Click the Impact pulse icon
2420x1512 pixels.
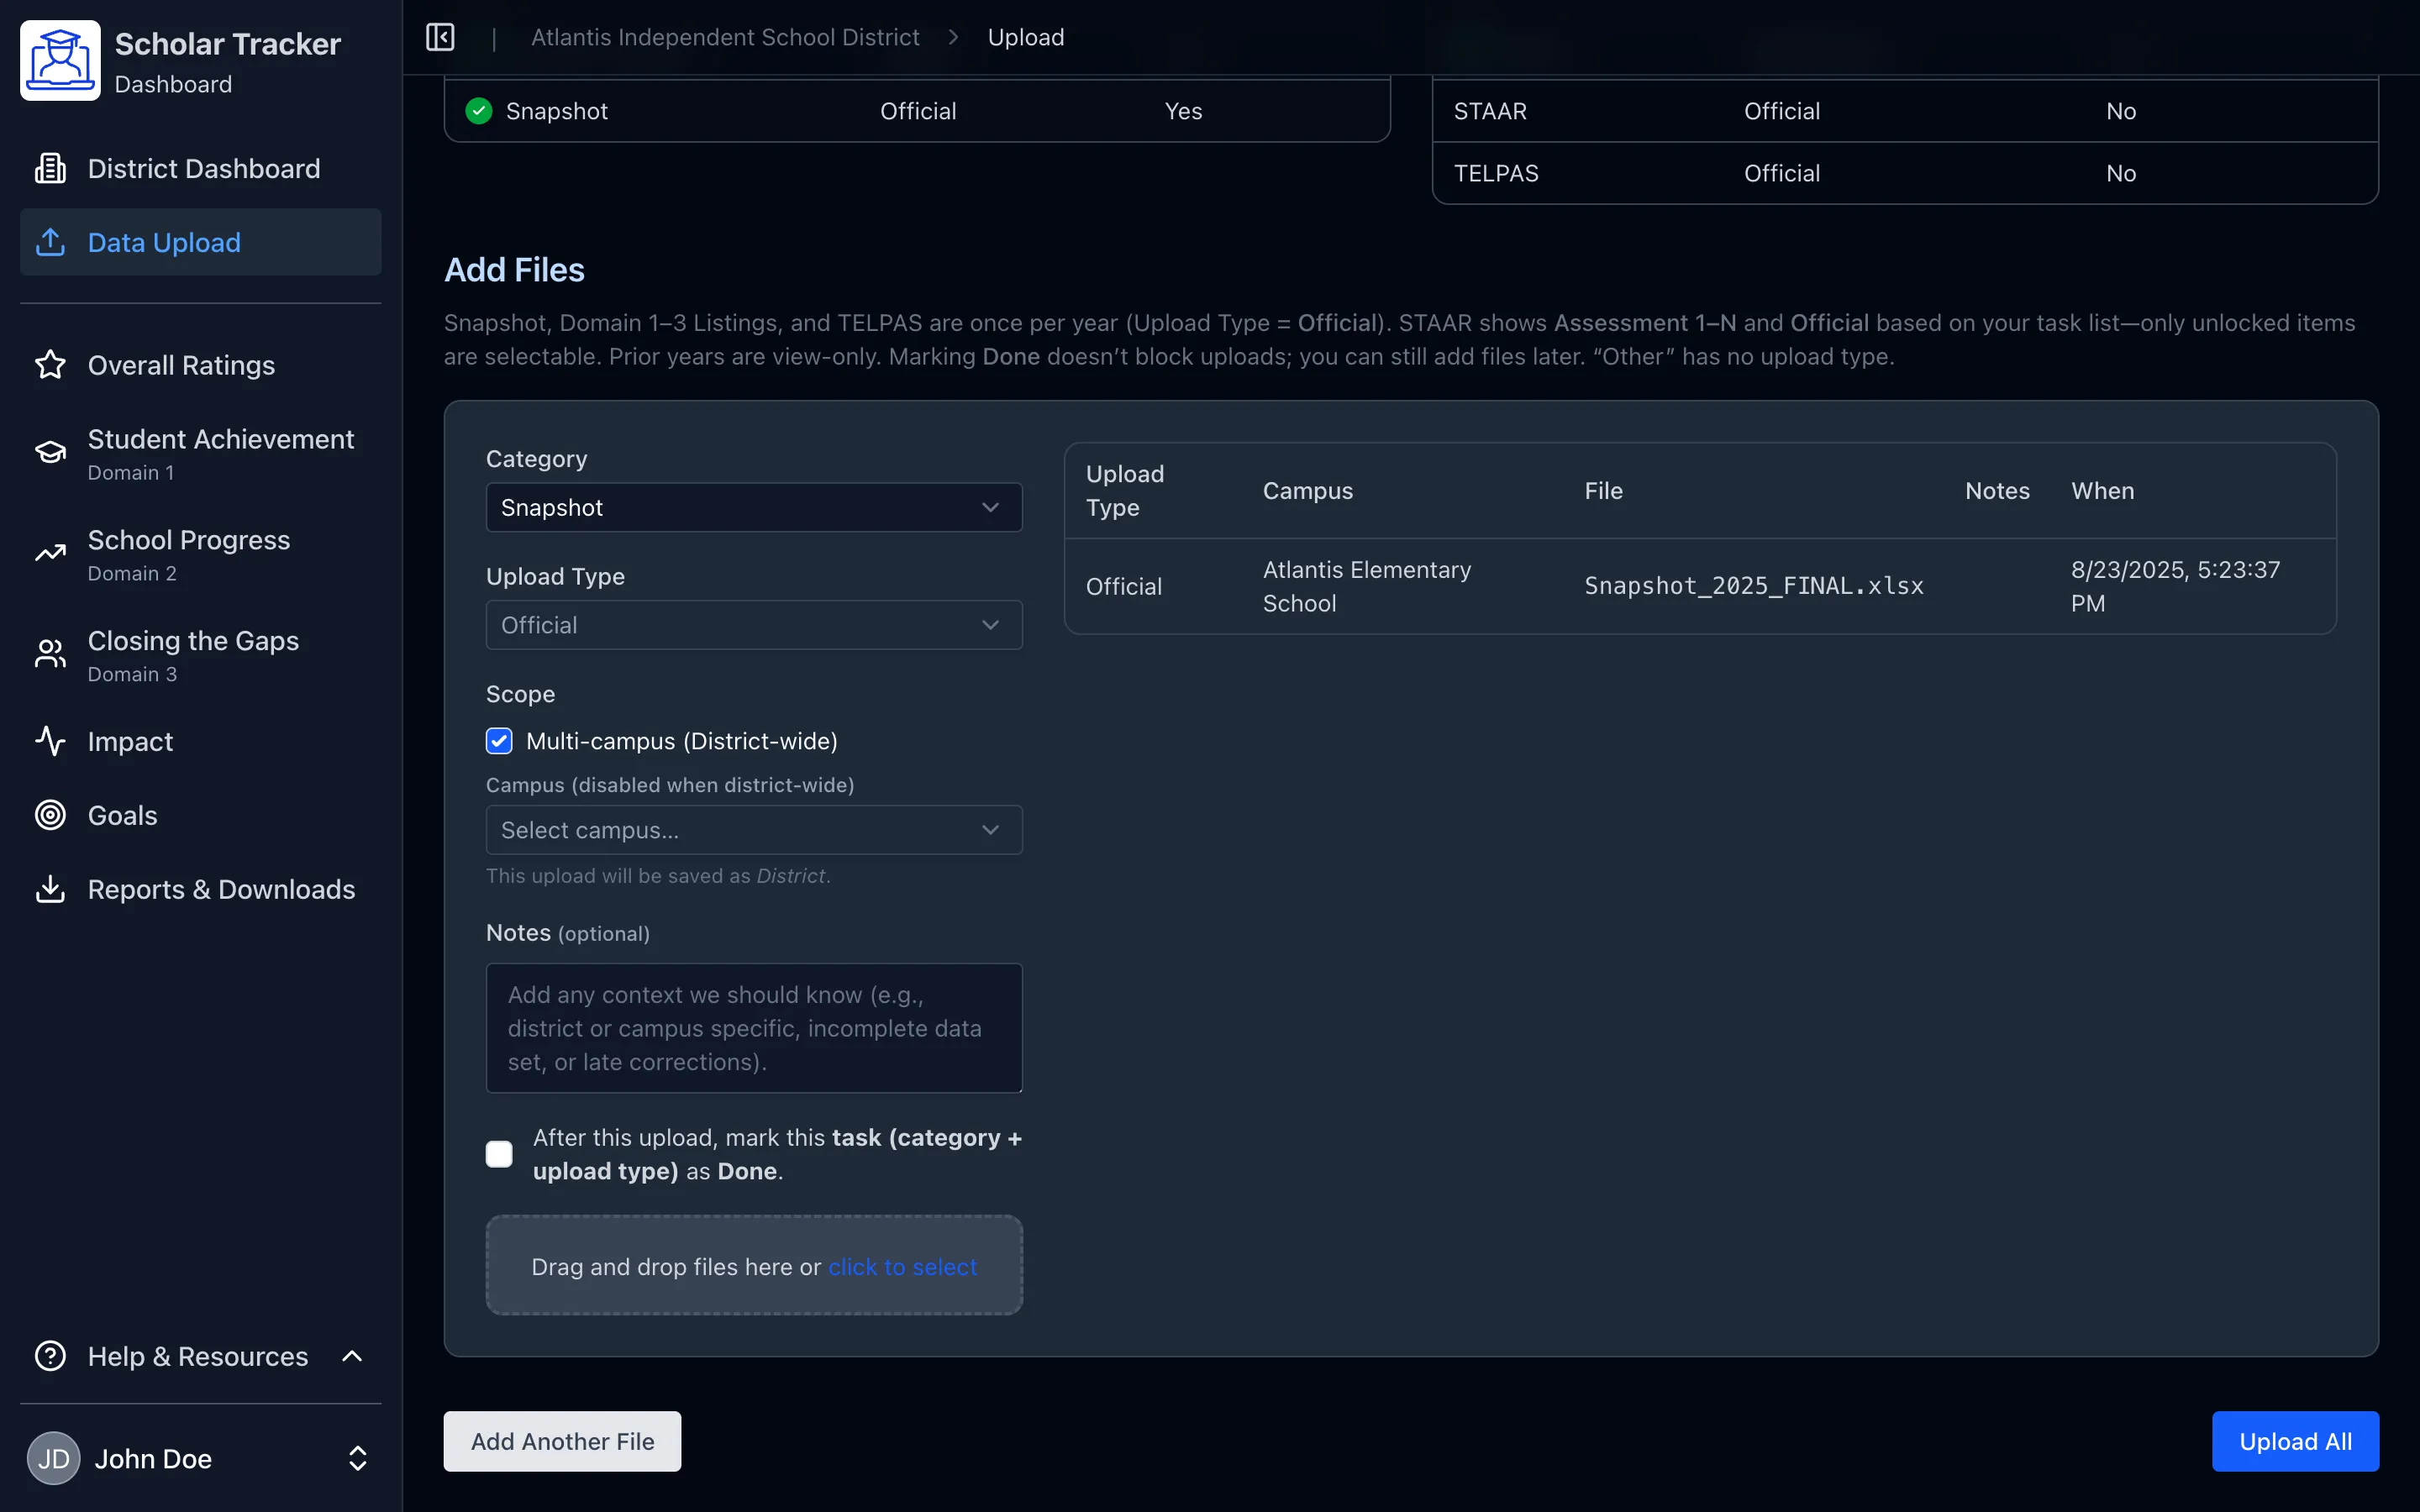50,741
